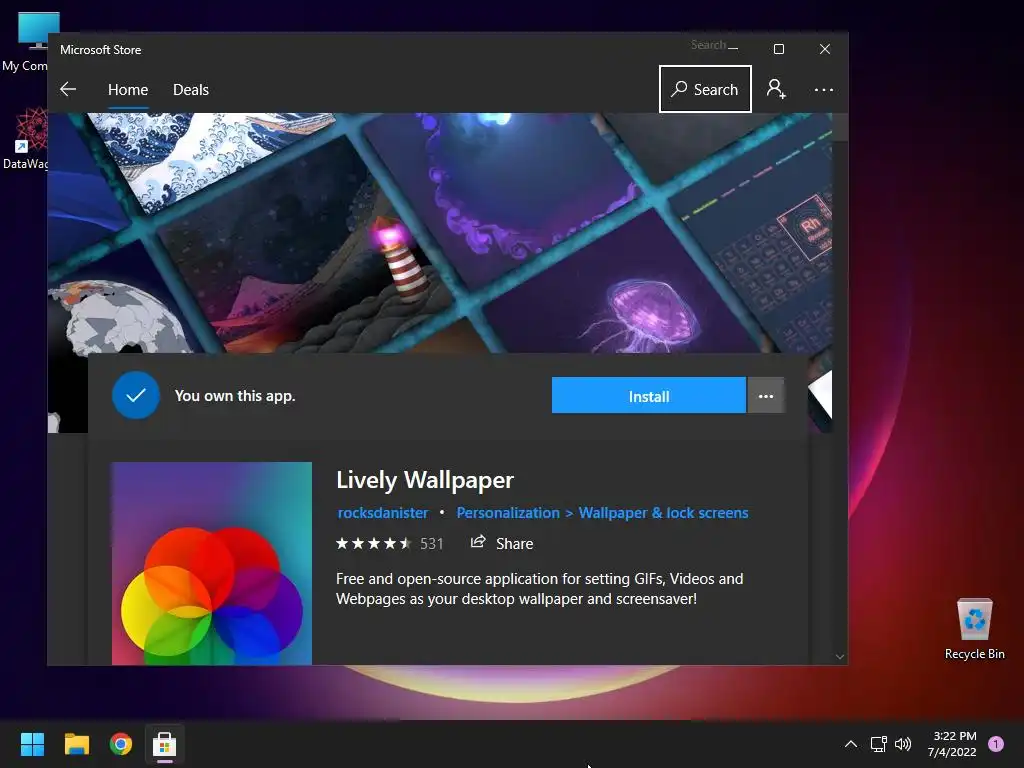This screenshot has width=1024, height=768.
Task: Click the Search button in the Store
Action: click(705, 89)
